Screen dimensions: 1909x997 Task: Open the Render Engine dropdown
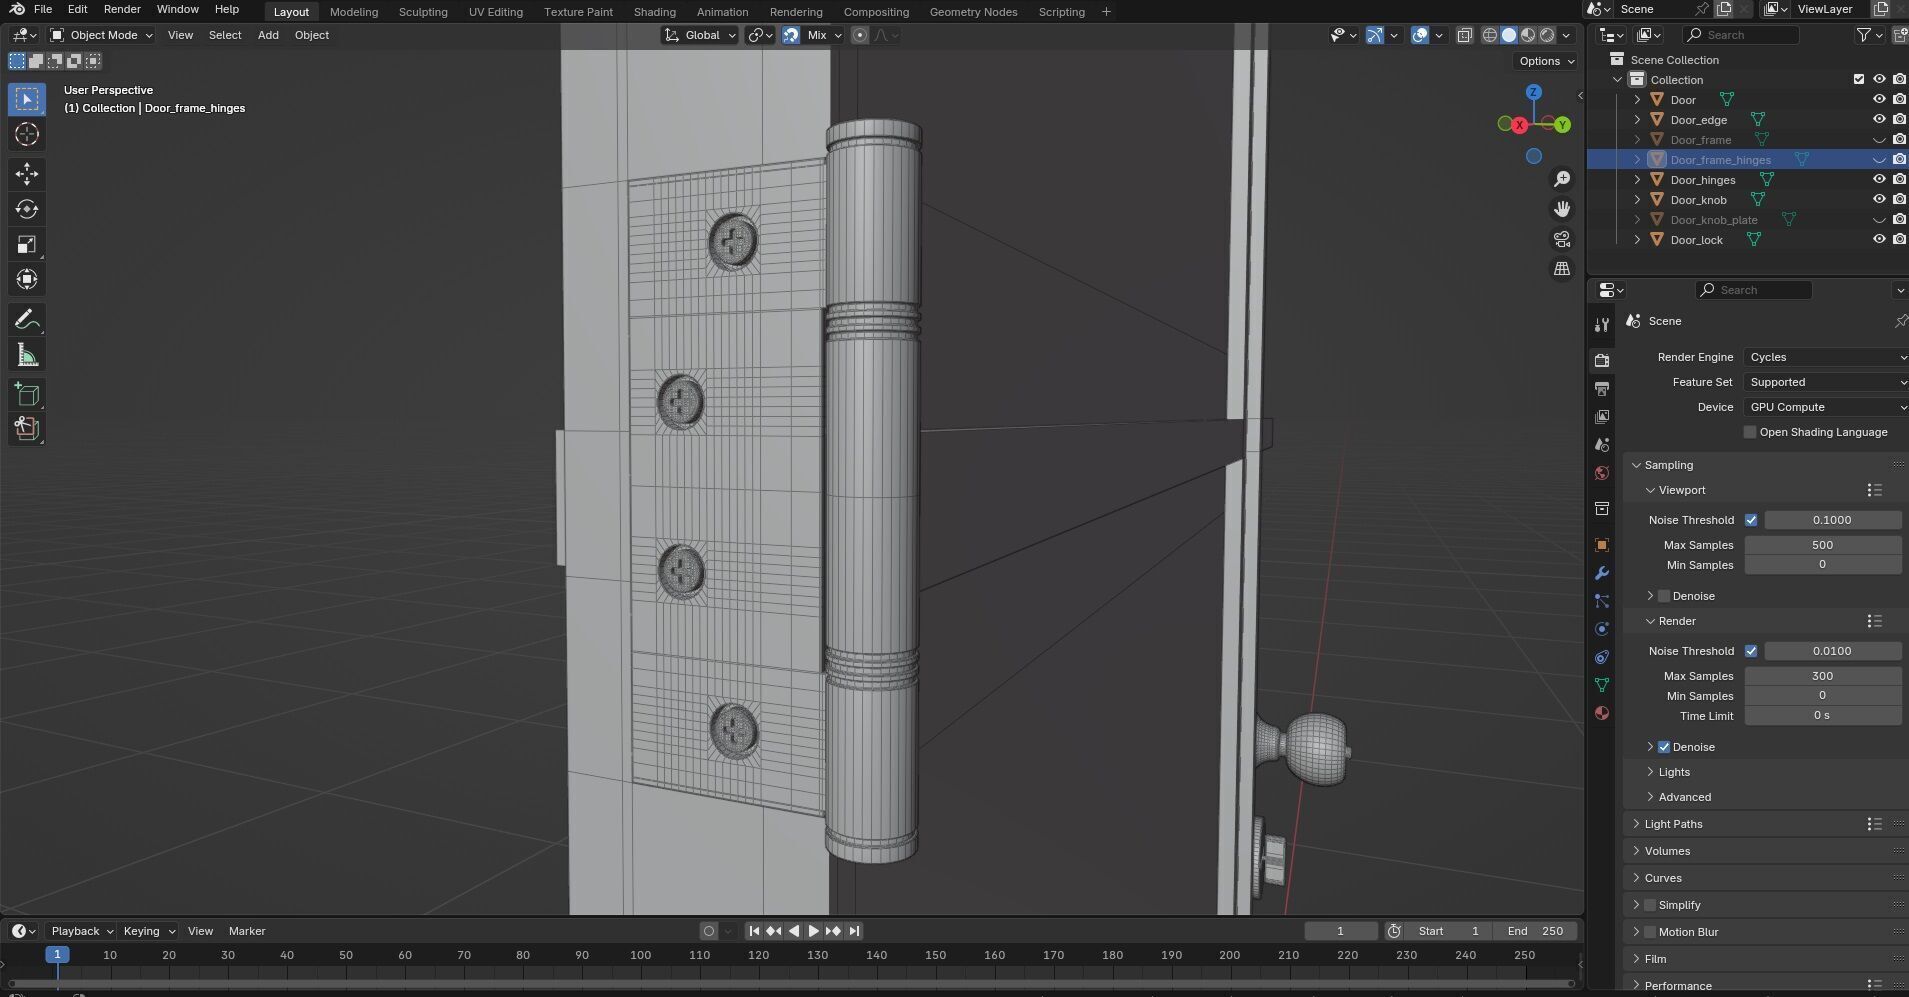(x=1826, y=357)
